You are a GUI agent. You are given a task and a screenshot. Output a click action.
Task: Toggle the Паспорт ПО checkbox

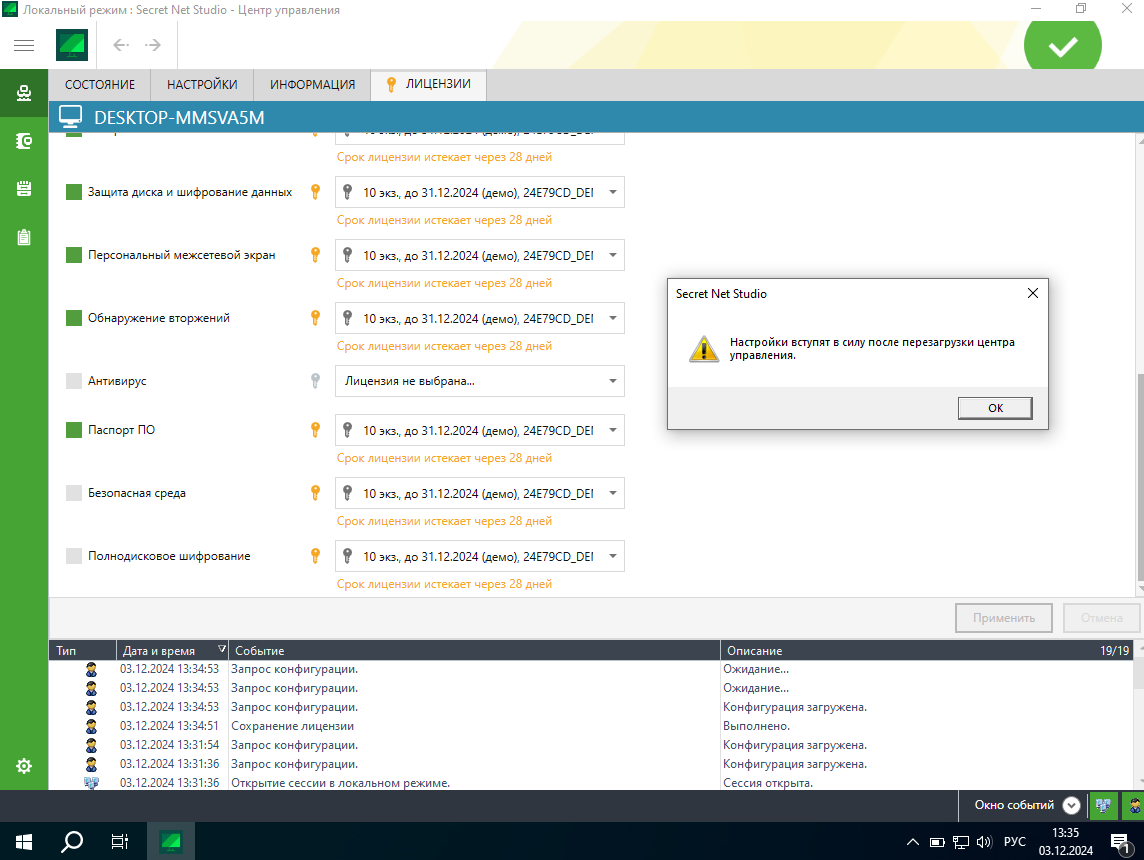pyautogui.click(x=74, y=430)
